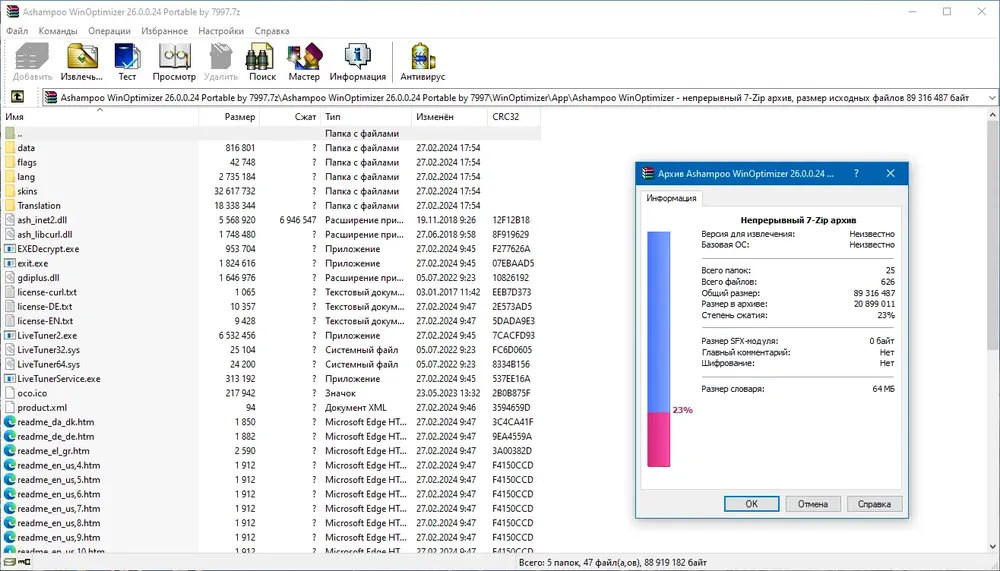Click the scrollbar up arrow
The width and height of the screenshot is (1000, 571).
993,114
